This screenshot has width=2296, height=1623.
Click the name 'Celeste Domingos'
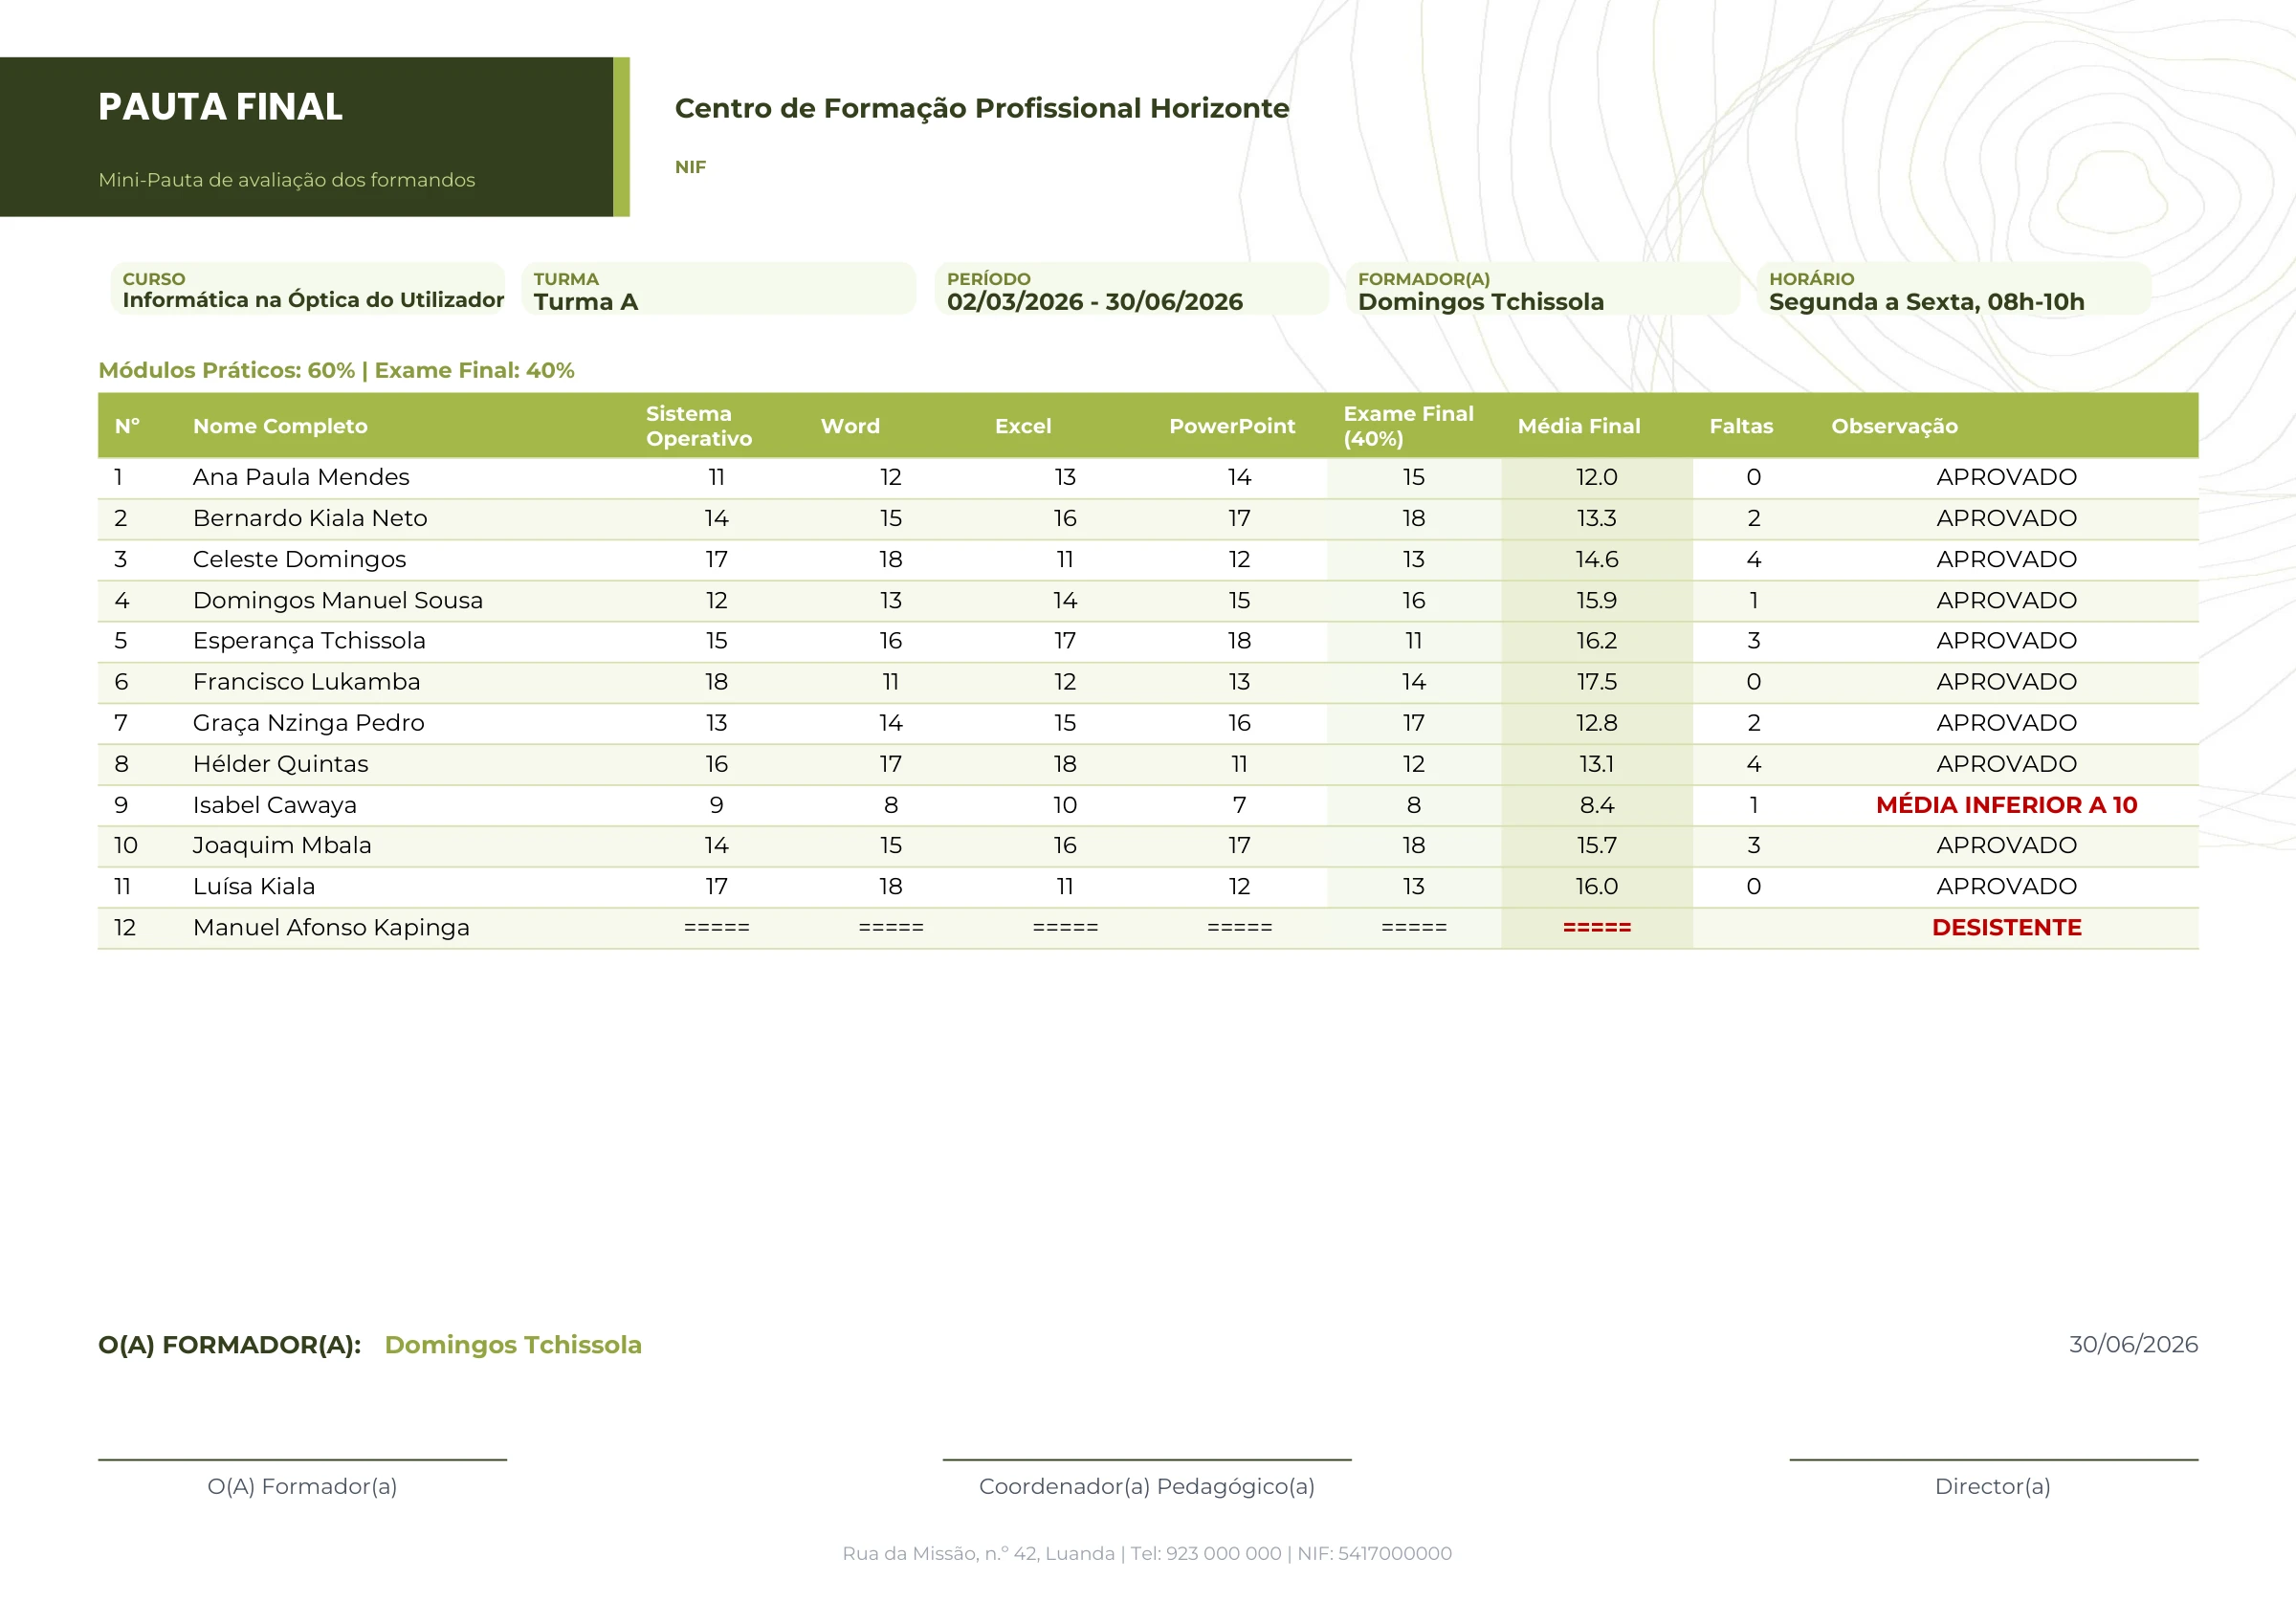tap(299, 559)
